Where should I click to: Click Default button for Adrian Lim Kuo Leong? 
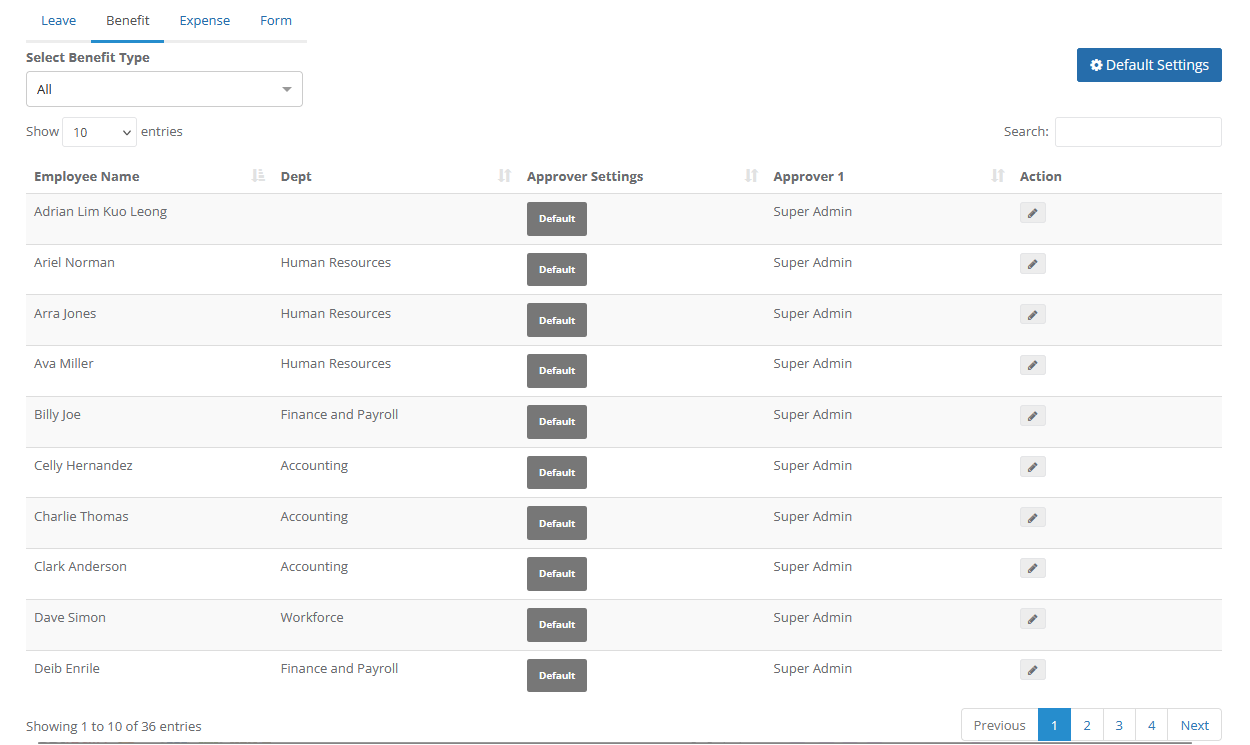(x=557, y=219)
